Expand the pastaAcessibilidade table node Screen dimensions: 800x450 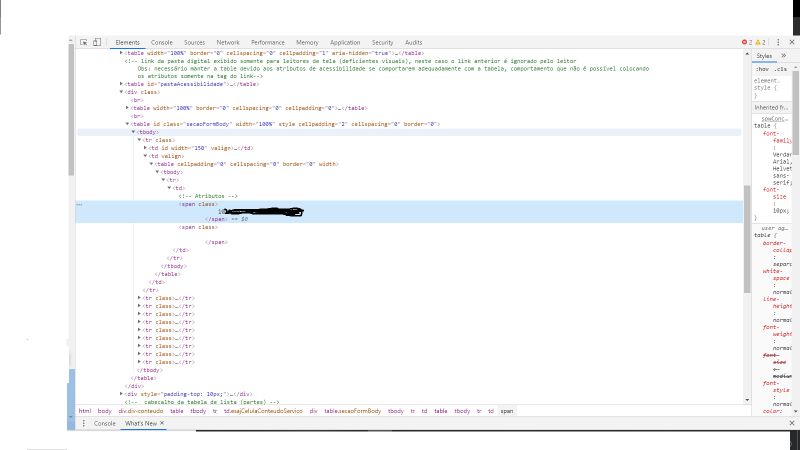click(x=121, y=84)
